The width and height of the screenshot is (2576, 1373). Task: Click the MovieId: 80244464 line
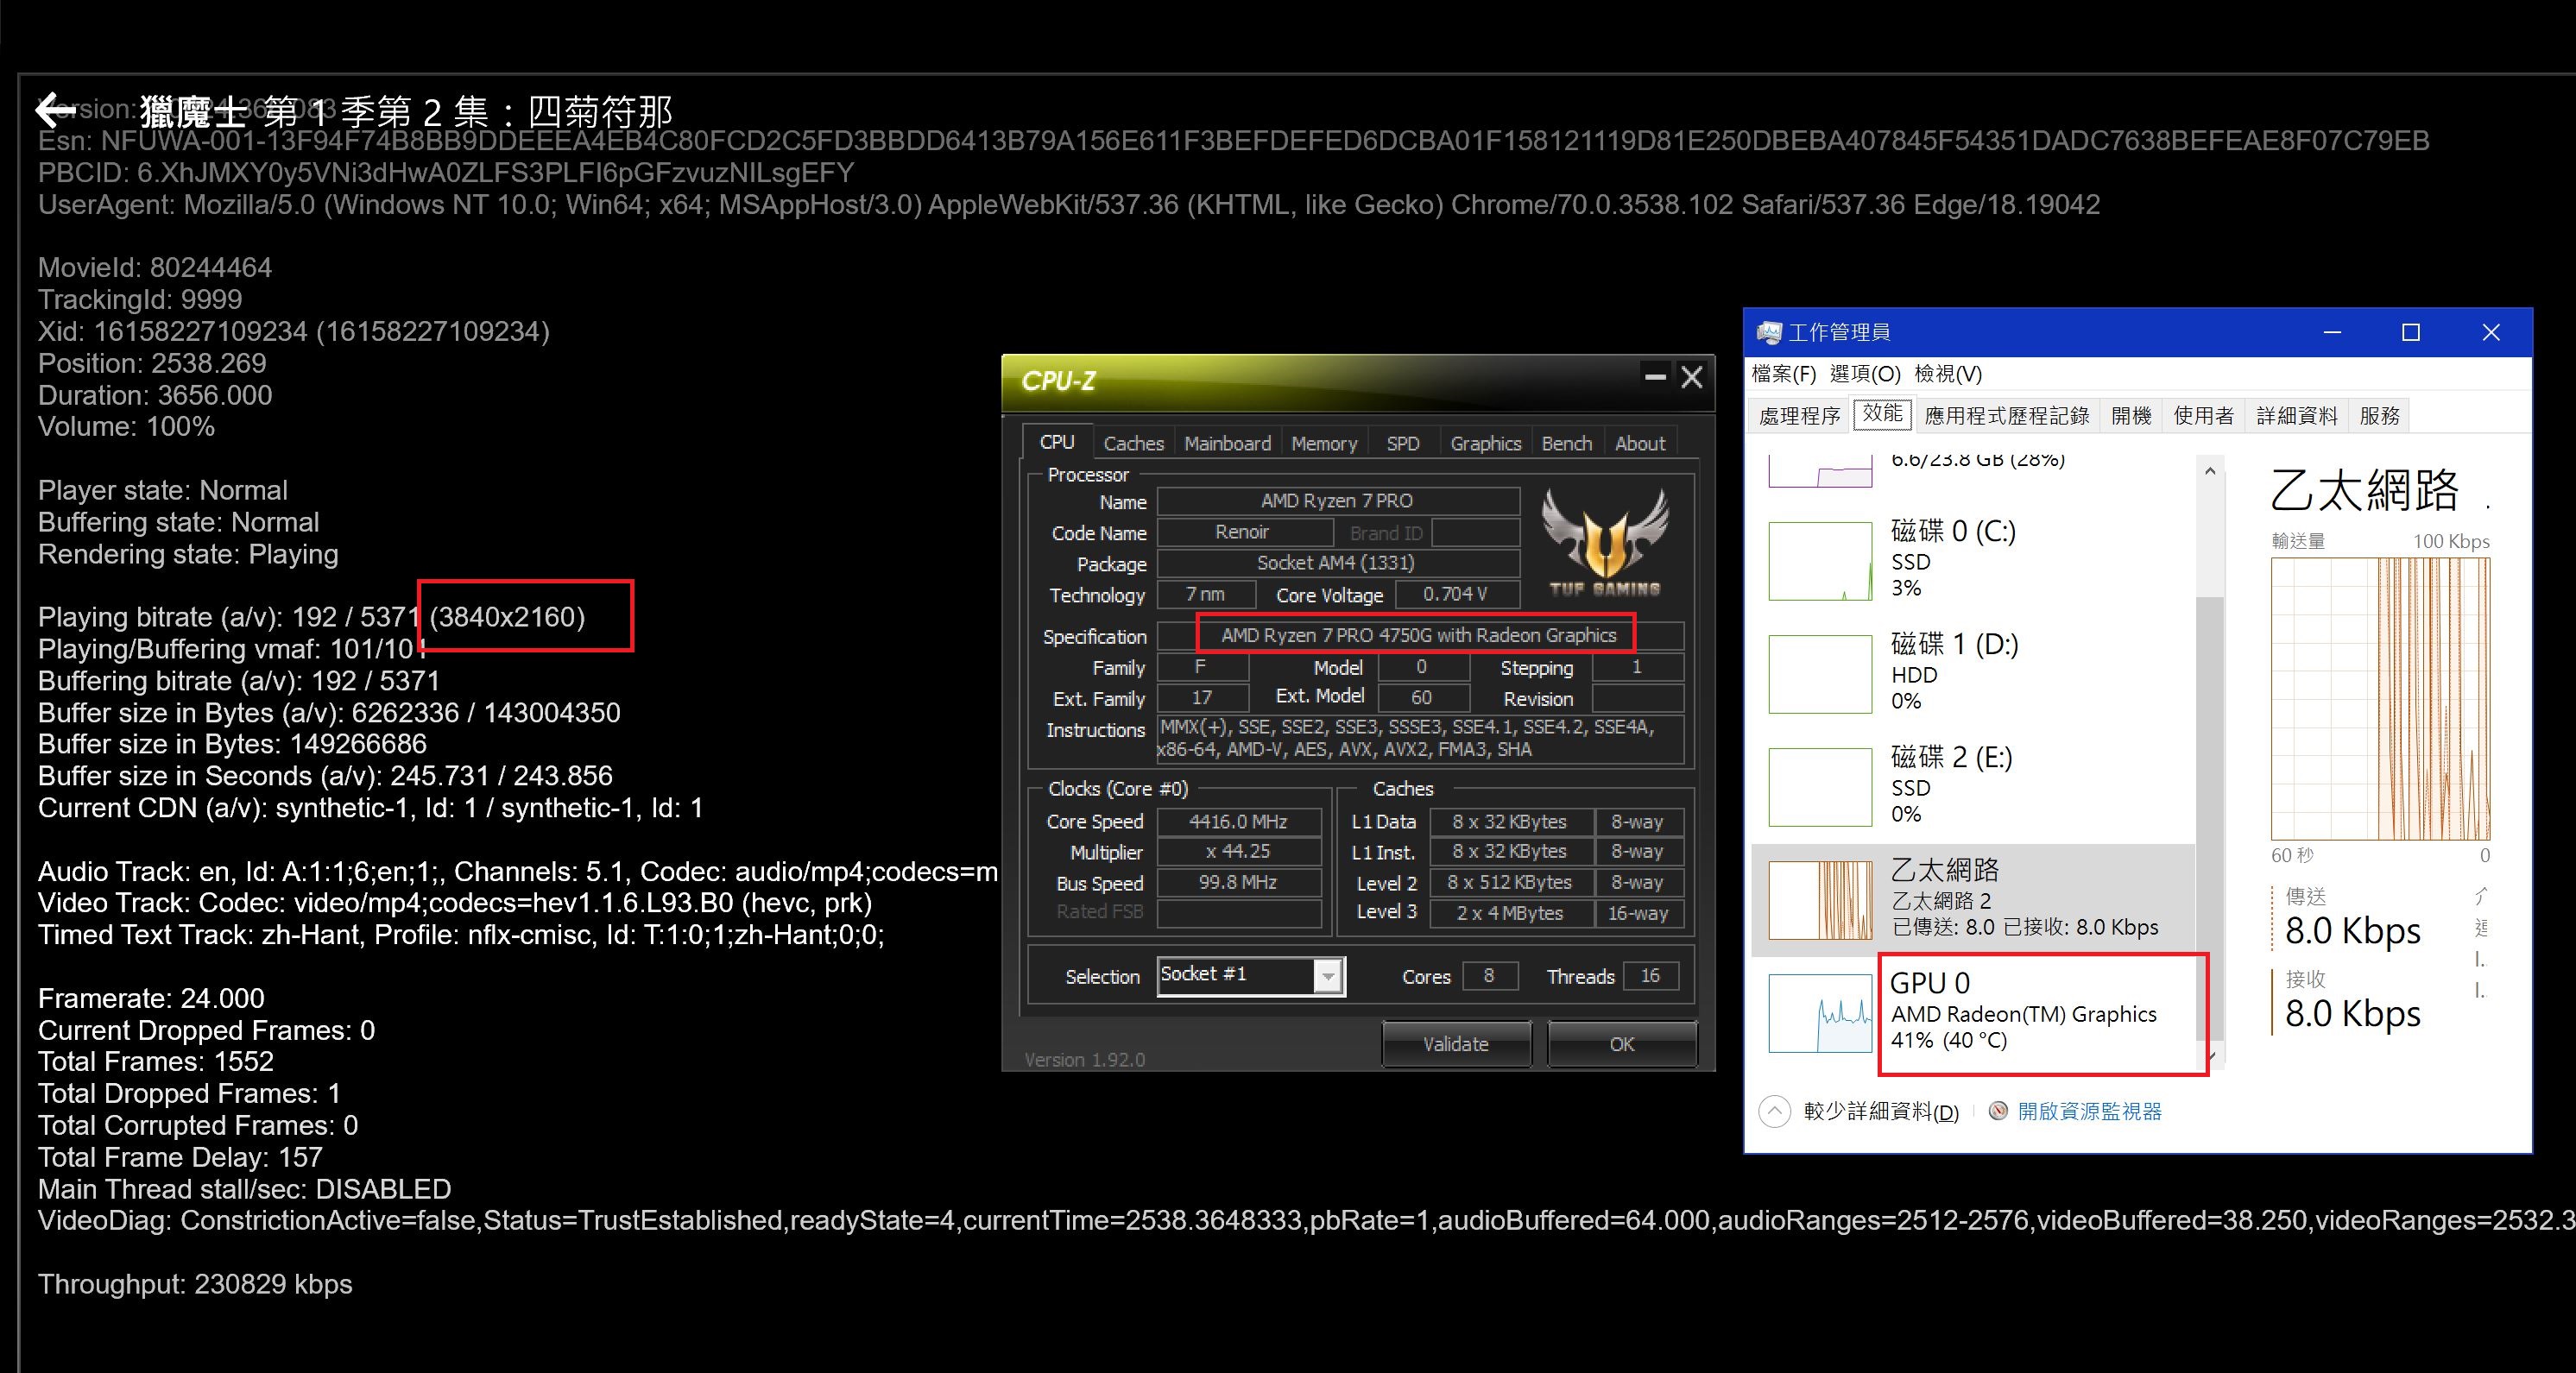coord(155,268)
